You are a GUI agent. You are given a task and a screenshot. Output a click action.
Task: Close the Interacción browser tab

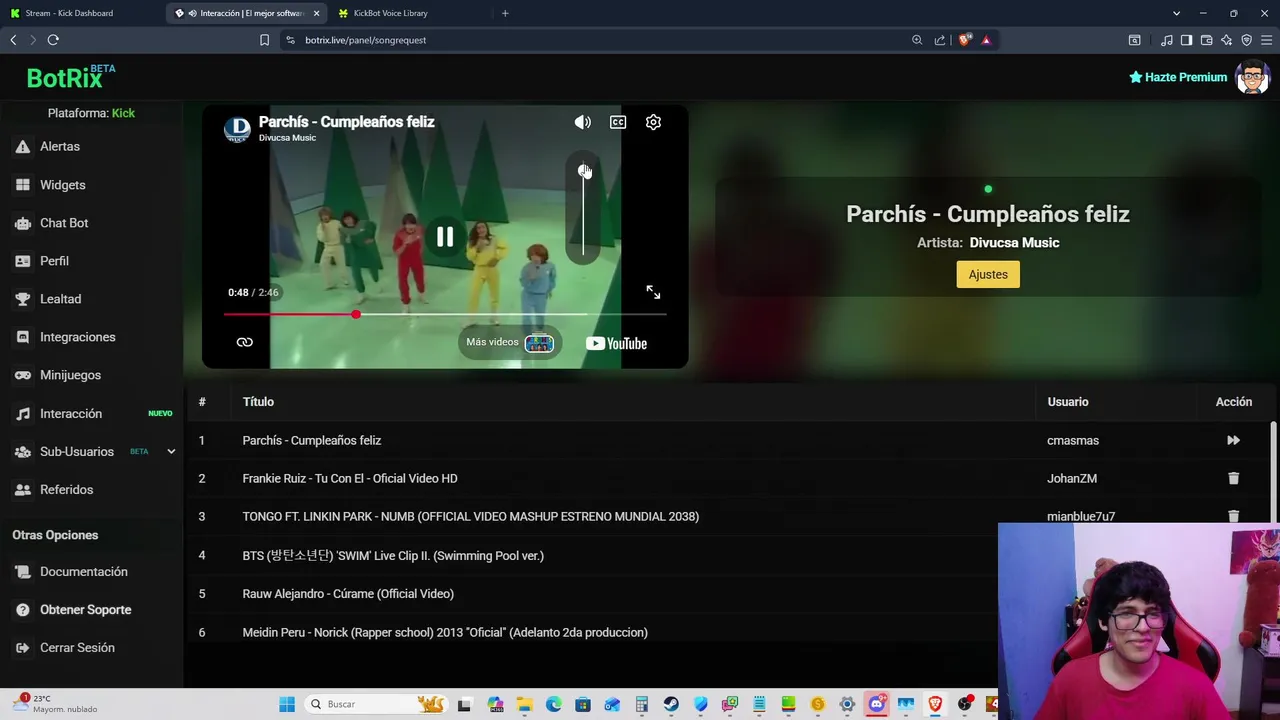tap(317, 13)
